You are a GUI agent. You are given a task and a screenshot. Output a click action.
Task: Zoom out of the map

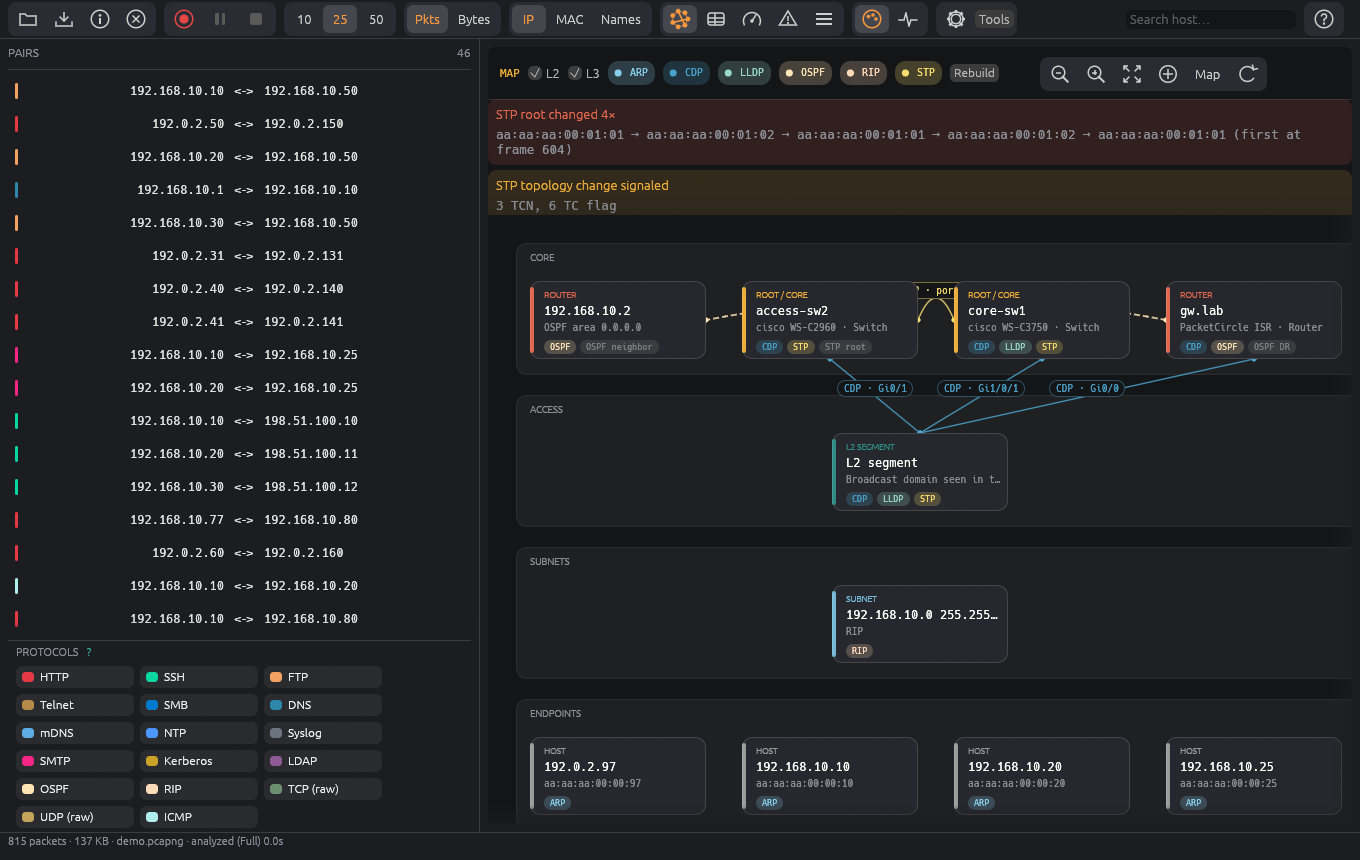1060,74
